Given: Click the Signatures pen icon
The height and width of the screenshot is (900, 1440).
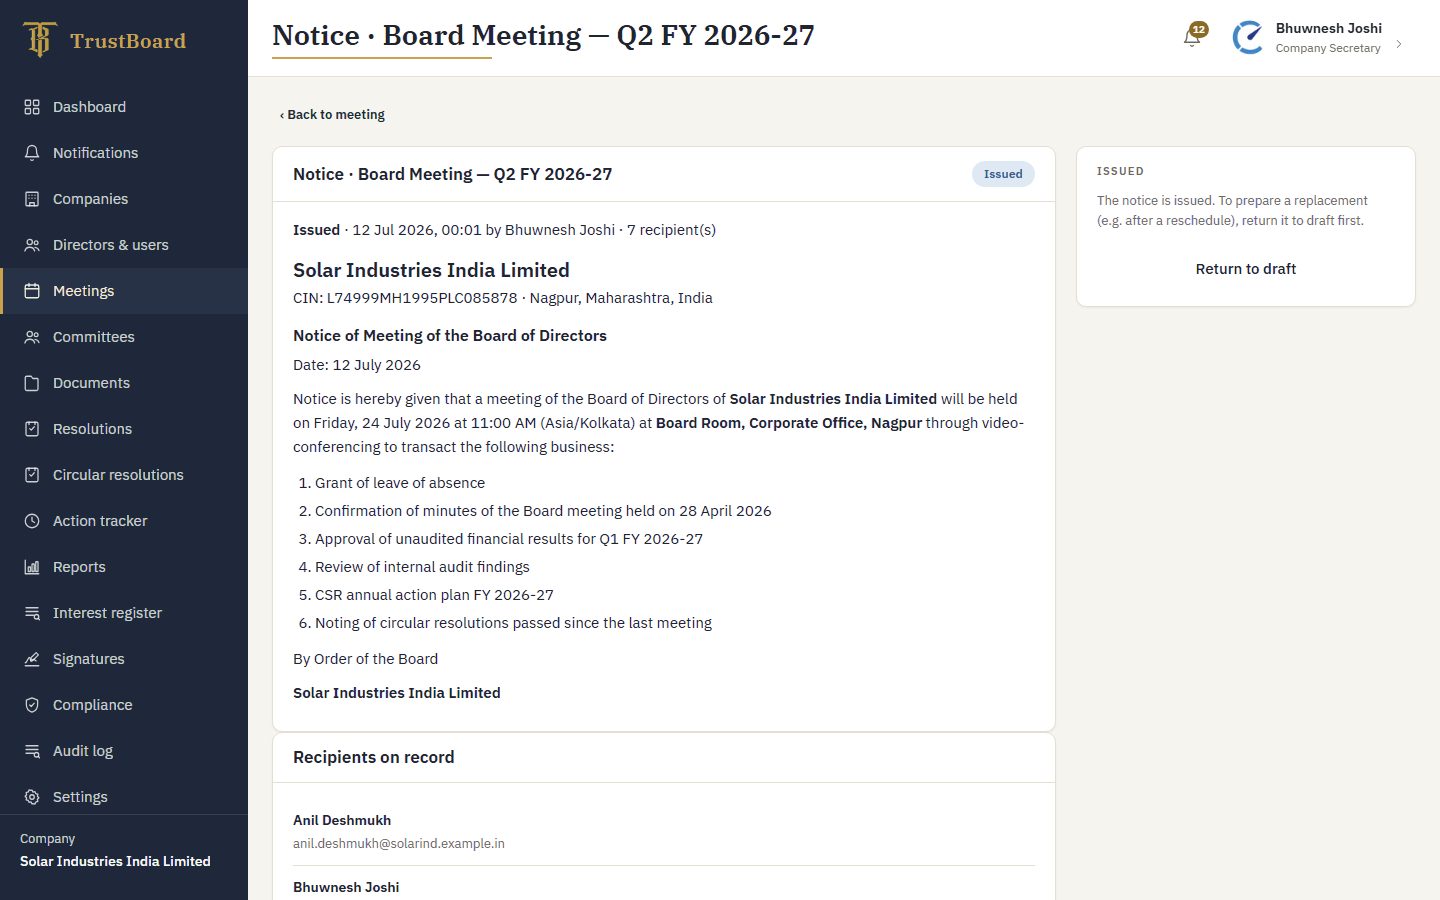Looking at the screenshot, I should [x=32, y=659].
